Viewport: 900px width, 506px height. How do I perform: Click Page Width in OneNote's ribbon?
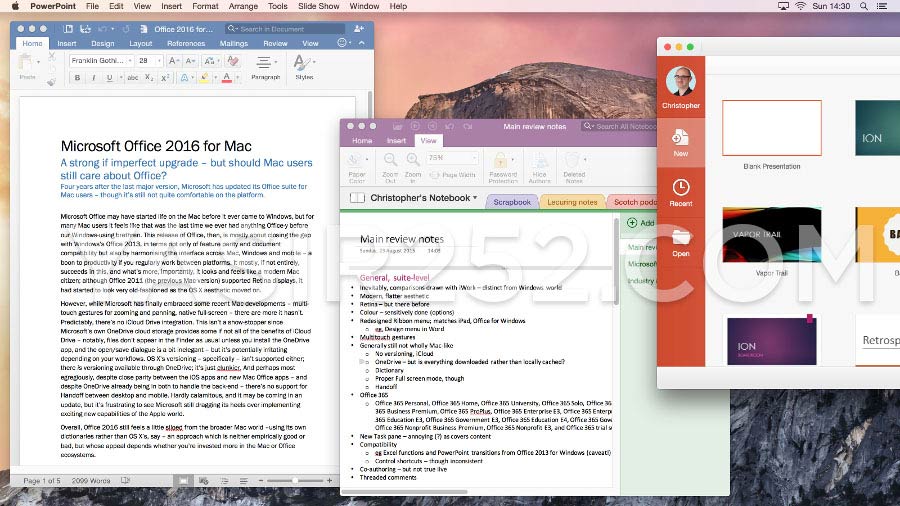(x=453, y=174)
